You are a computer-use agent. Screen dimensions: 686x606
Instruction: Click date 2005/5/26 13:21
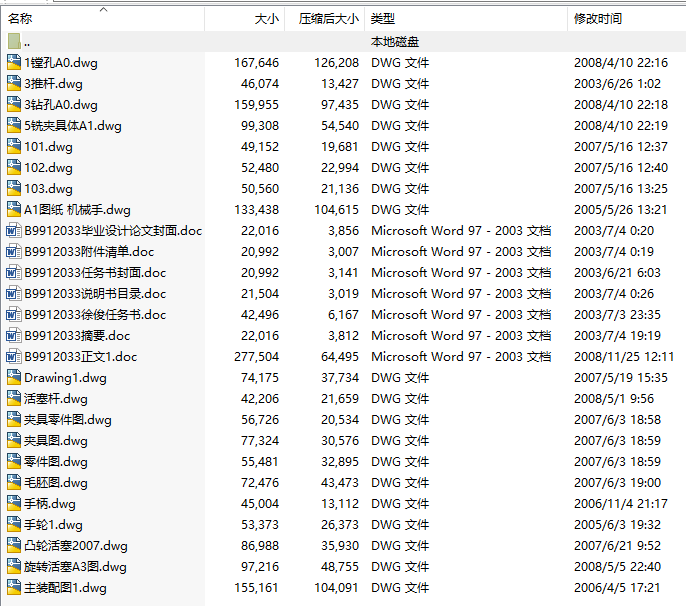tap(621, 210)
